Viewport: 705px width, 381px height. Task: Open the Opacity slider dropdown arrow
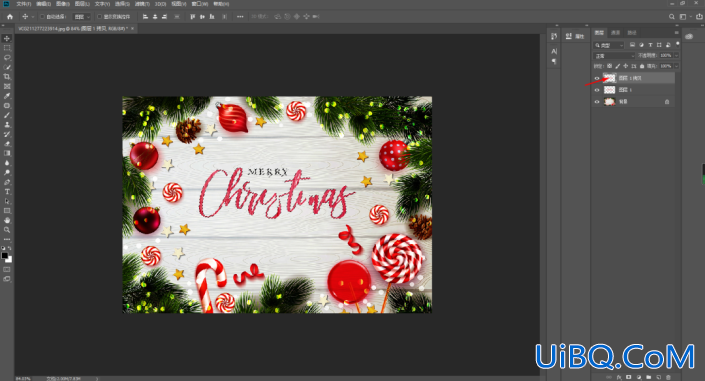676,55
